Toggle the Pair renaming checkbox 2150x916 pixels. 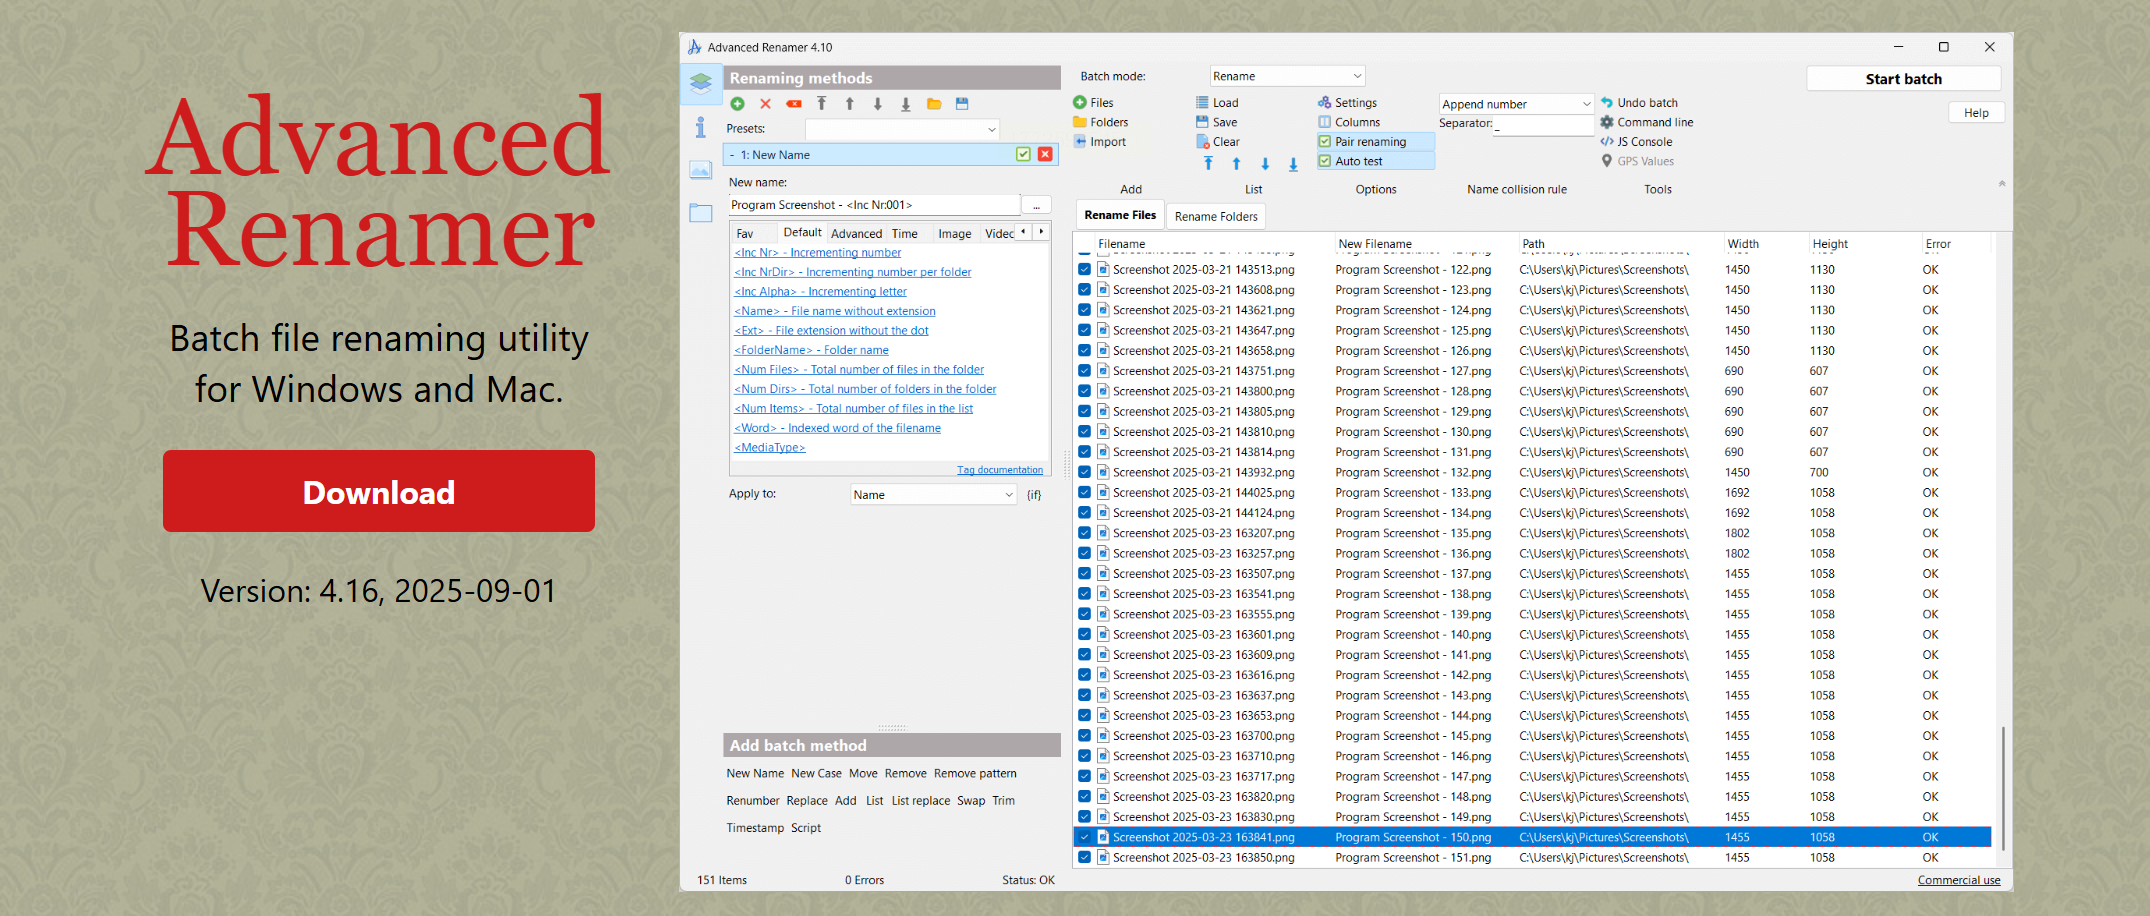point(1325,142)
